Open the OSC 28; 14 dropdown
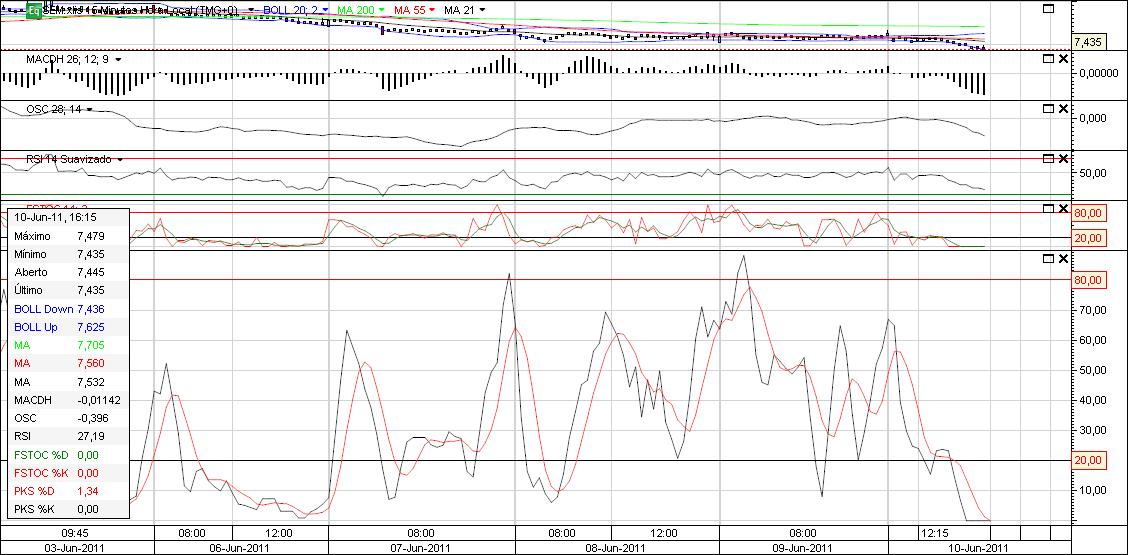This screenshot has width=1128, height=555. click(x=90, y=109)
